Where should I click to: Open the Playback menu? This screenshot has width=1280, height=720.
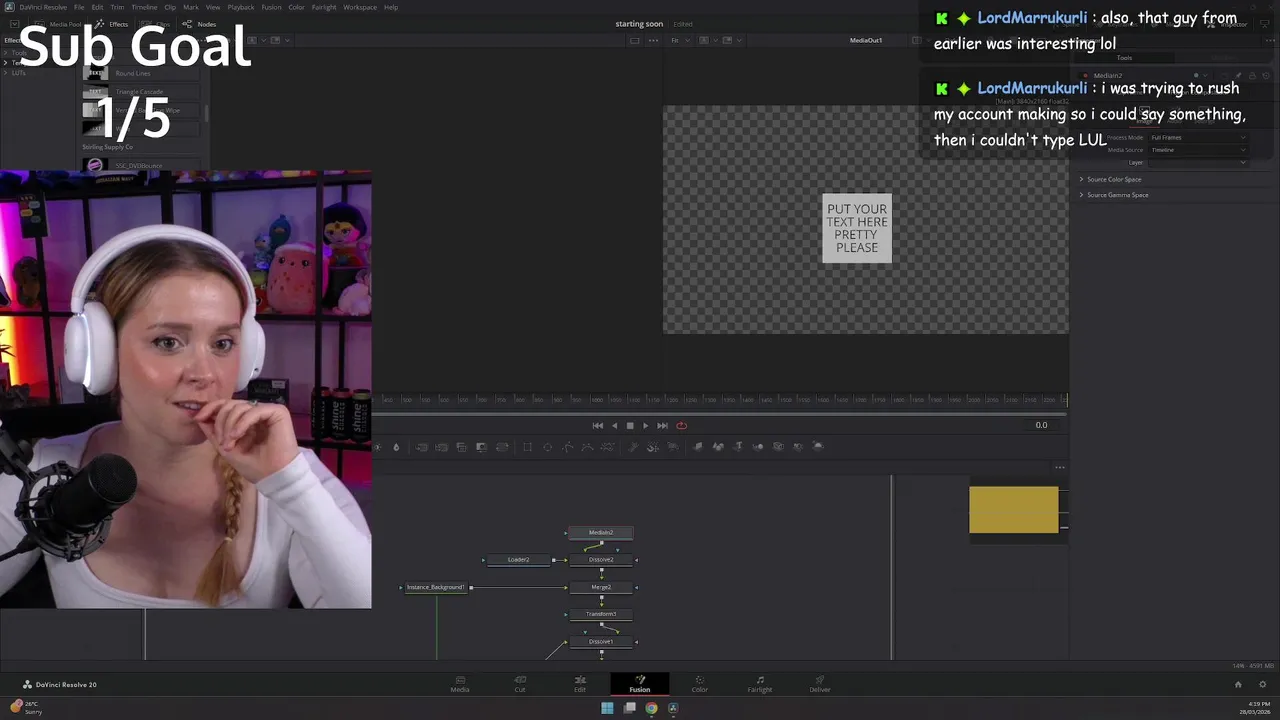pos(241,7)
